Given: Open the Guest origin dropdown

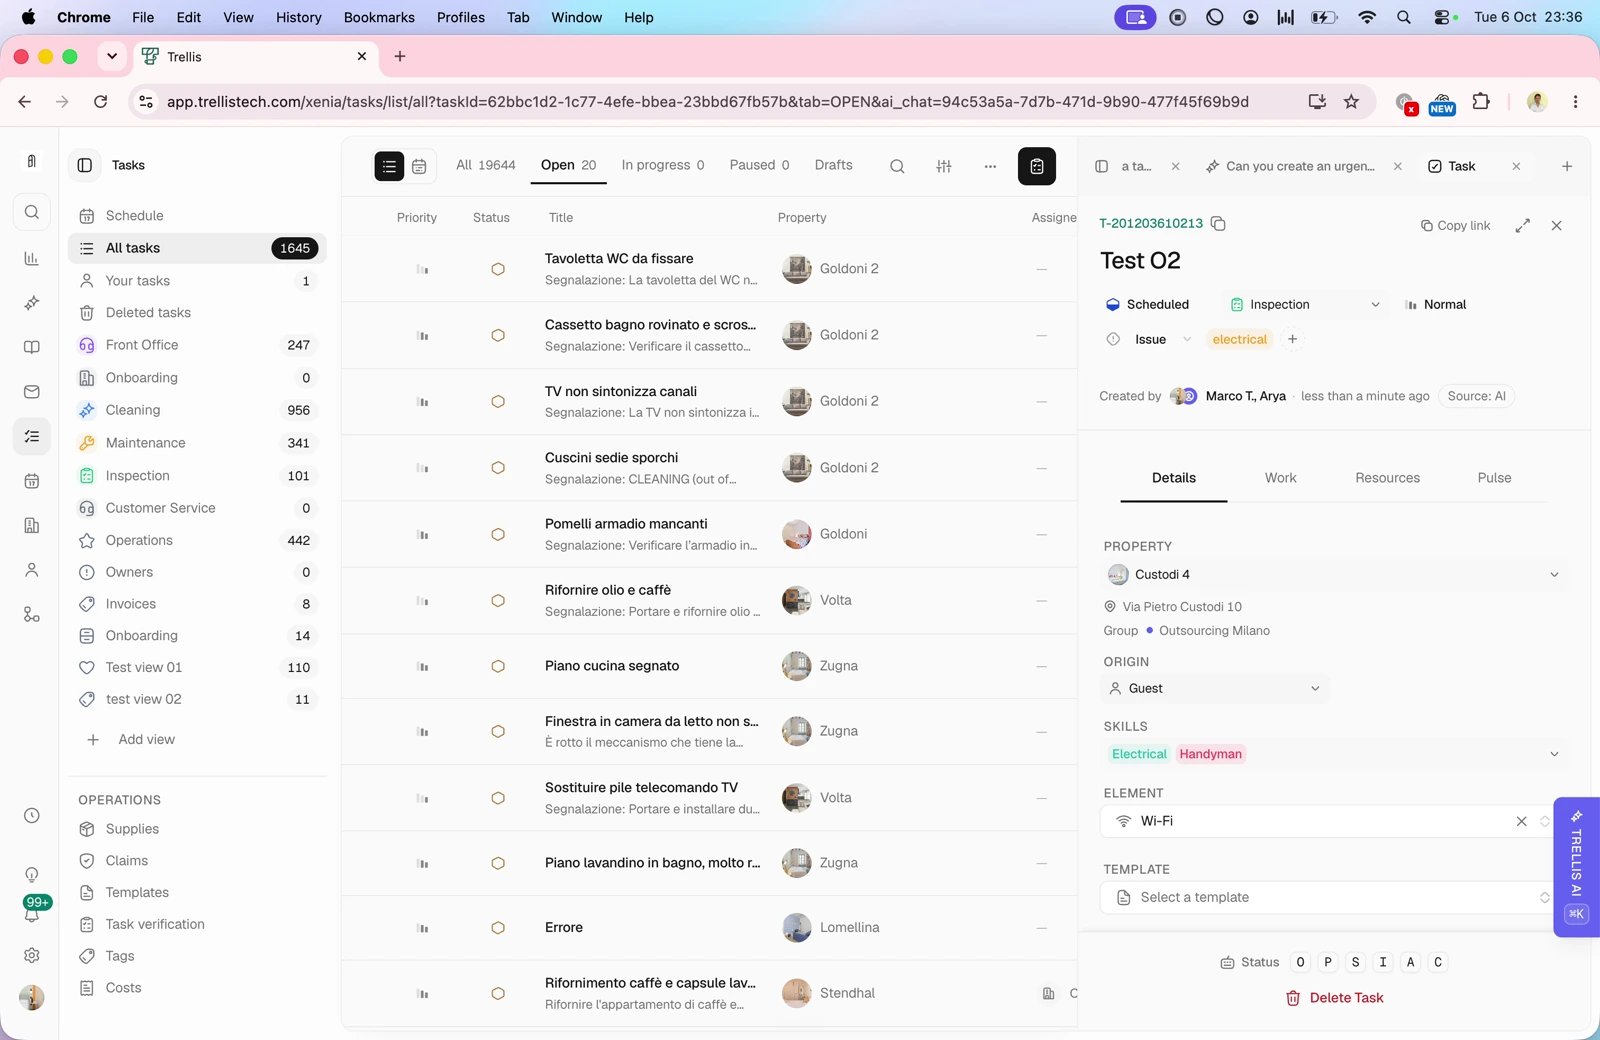Looking at the screenshot, I should [1215, 688].
